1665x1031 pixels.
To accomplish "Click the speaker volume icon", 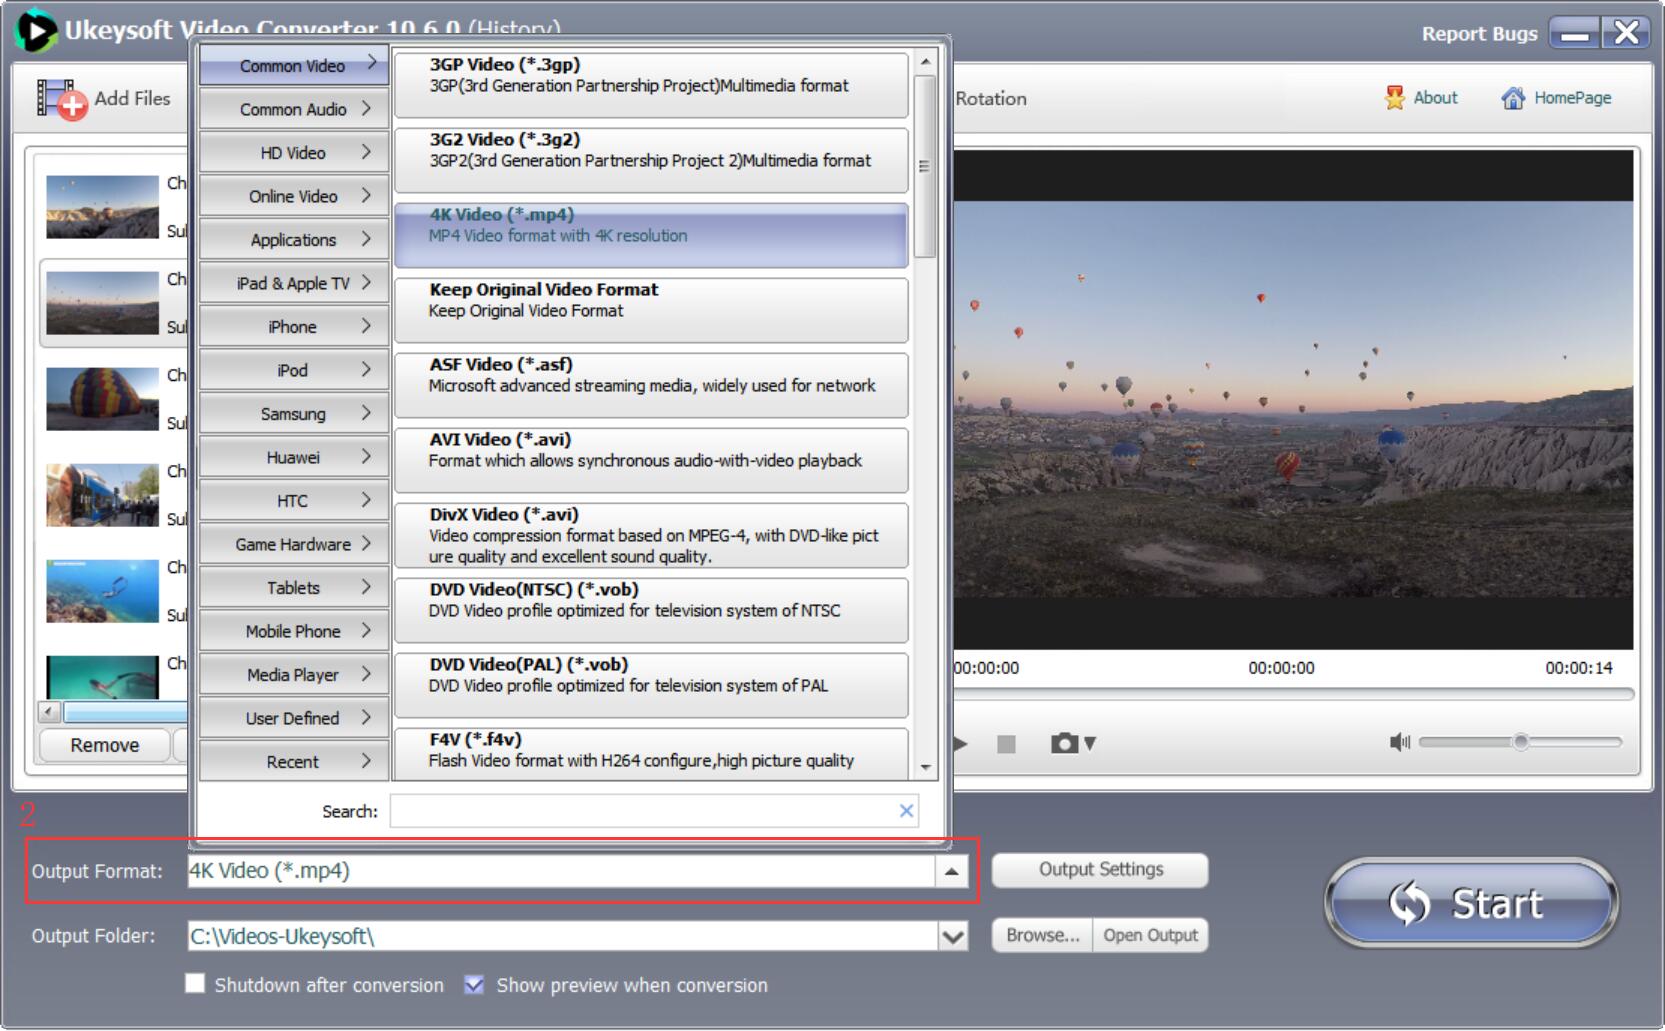I will click(1400, 742).
